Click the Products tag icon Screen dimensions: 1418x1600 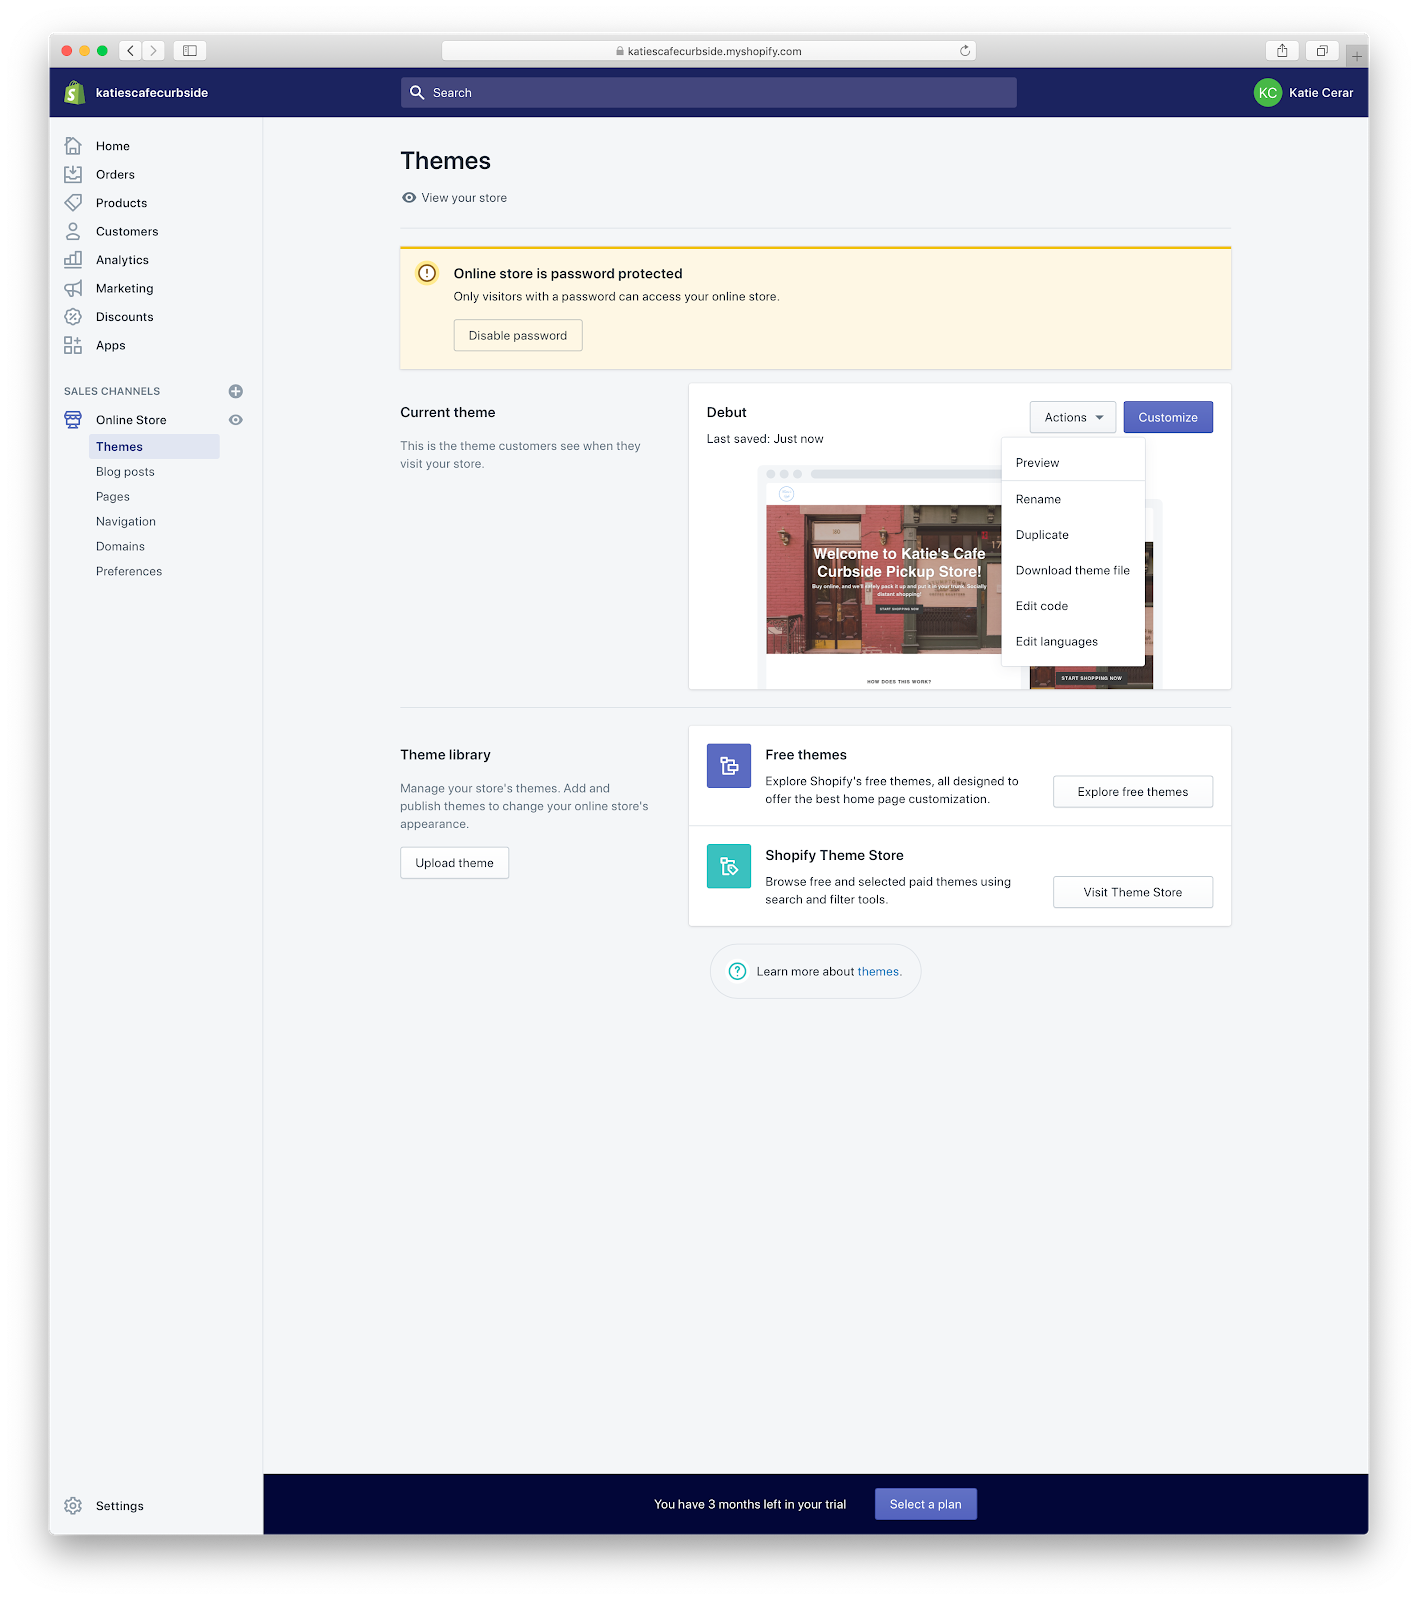[73, 203]
